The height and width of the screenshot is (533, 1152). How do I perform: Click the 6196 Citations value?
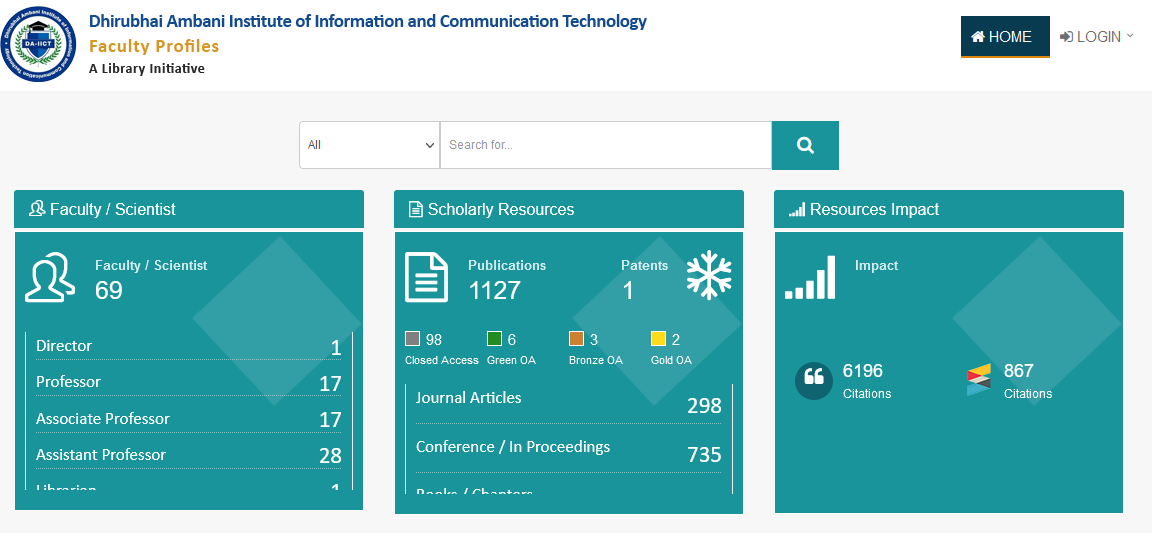(863, 371)
